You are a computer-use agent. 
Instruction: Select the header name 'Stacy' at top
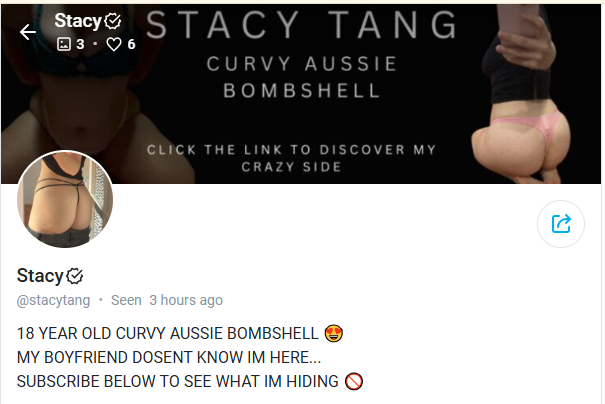(78, 20)
